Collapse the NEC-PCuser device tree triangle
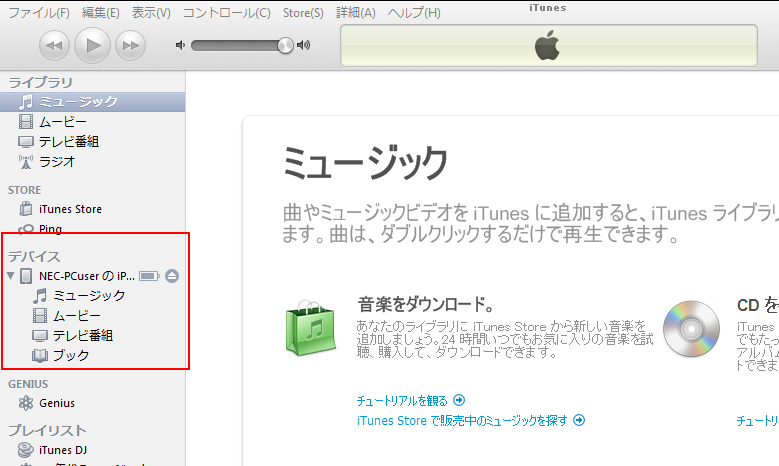 [10, 275]
